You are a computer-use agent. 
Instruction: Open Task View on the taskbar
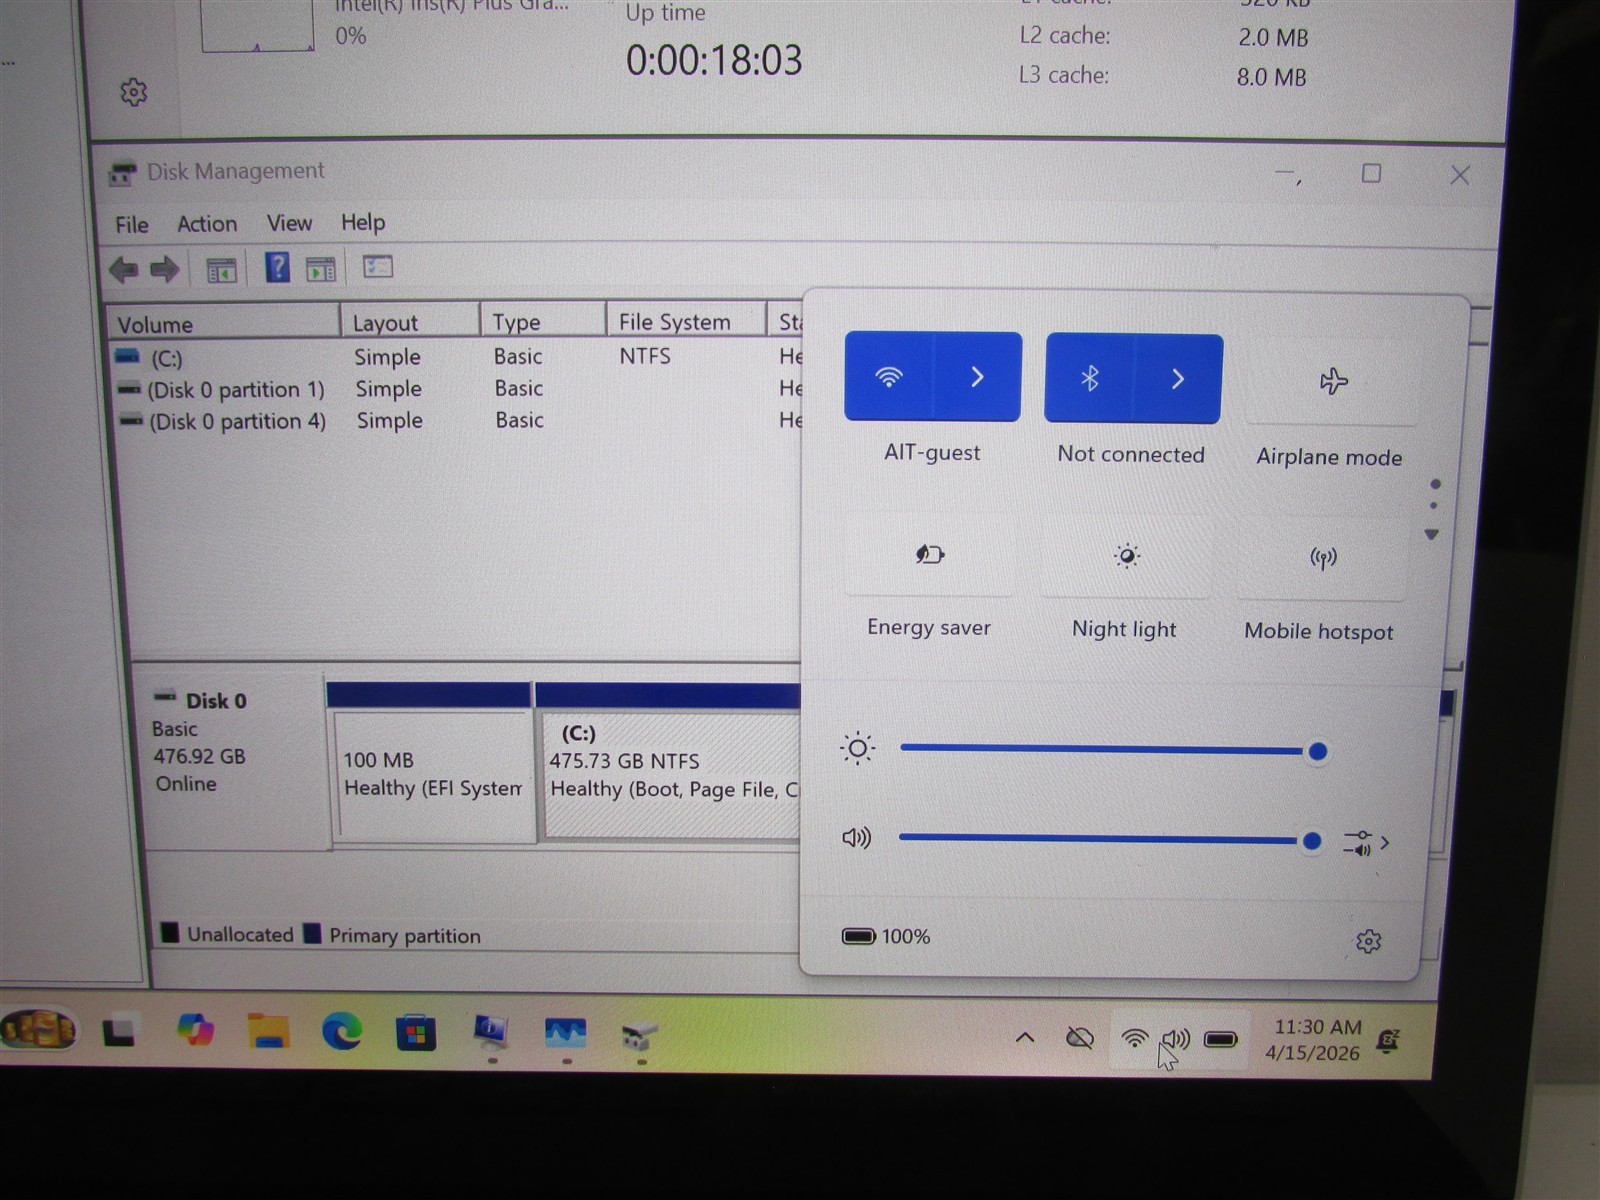119,1032
